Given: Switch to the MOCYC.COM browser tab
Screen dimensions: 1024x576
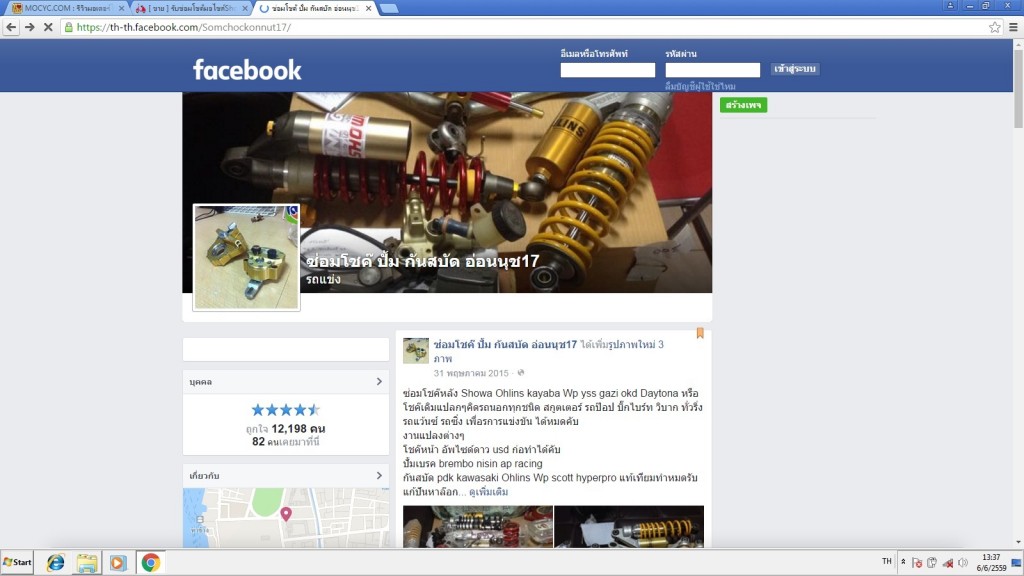Looking at the screenshot, I should tap(65, 8).
